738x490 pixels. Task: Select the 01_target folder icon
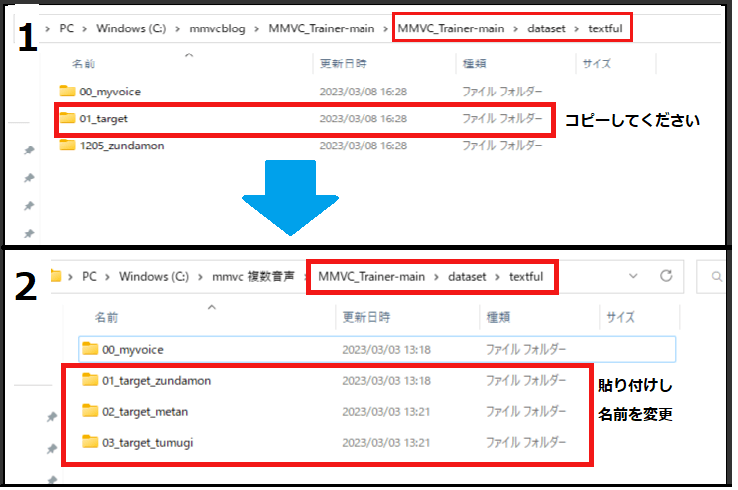point(67,118)
